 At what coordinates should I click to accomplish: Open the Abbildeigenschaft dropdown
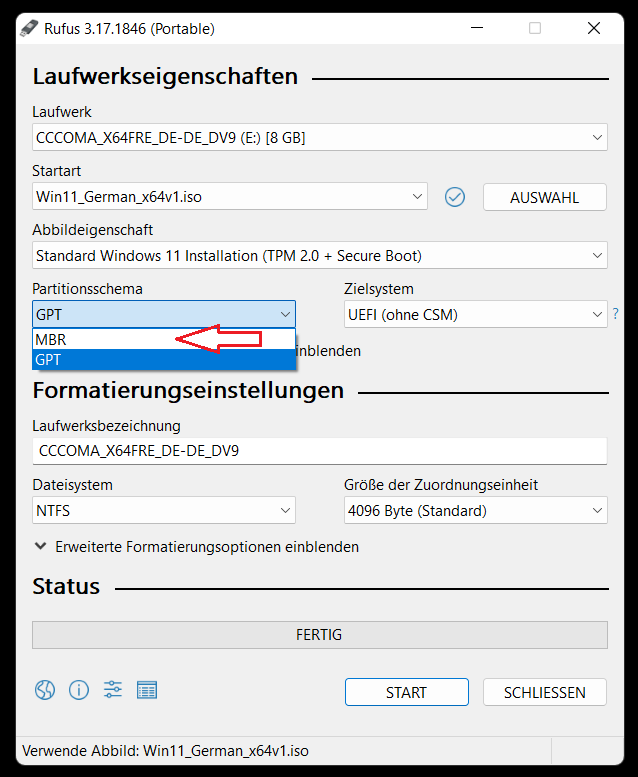[320, 255]
